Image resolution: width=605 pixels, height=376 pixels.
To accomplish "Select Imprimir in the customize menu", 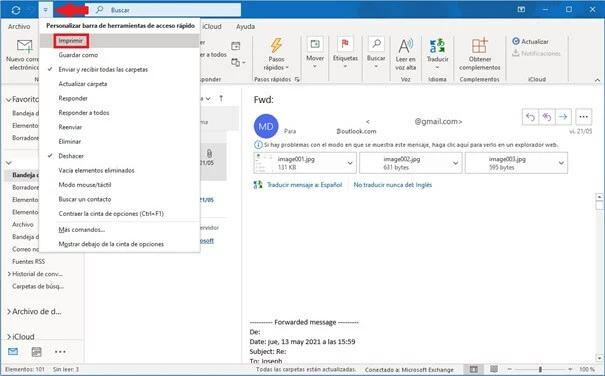I will (120, 41).
